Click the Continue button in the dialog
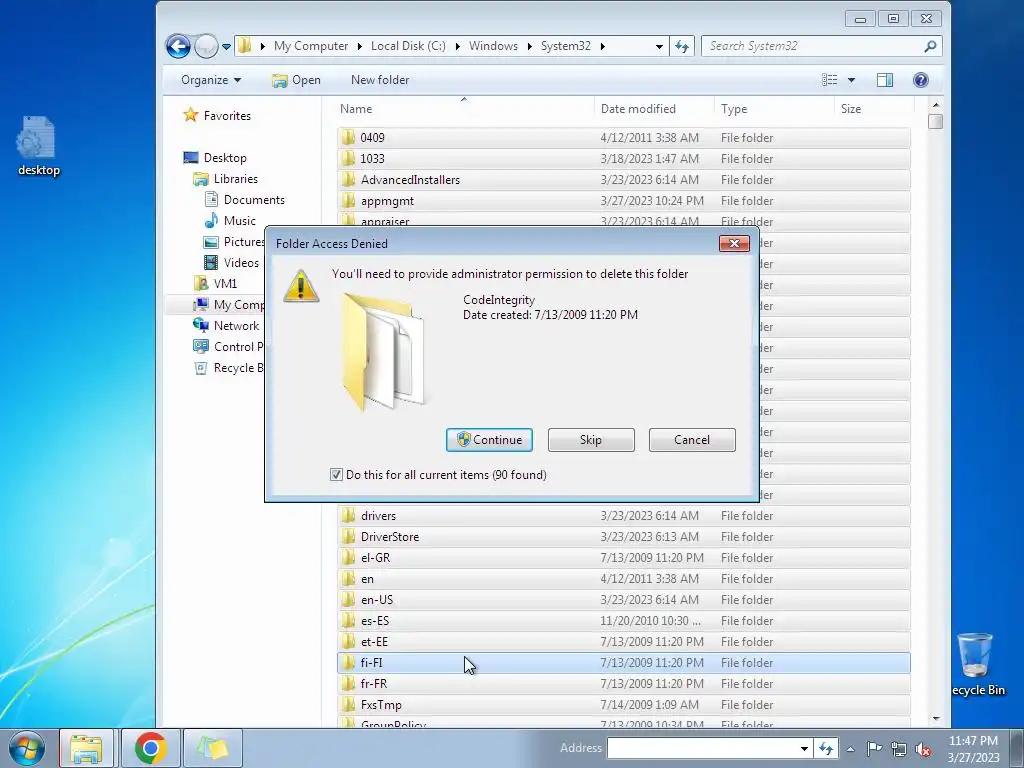 [489, 440]
